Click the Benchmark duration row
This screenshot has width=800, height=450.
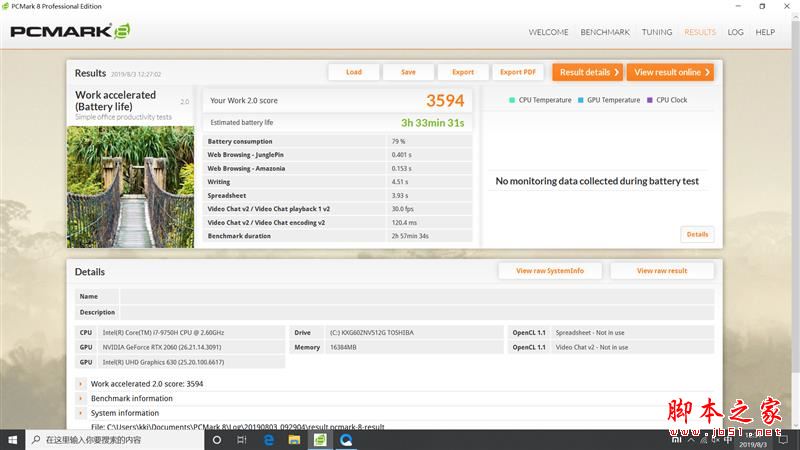[337, 236]
